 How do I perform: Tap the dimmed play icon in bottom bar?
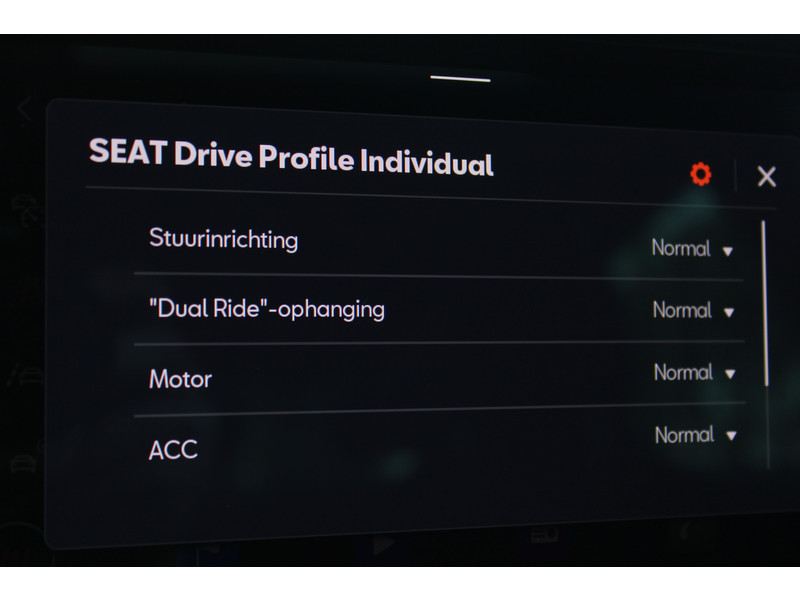click(x=383, y=544)
